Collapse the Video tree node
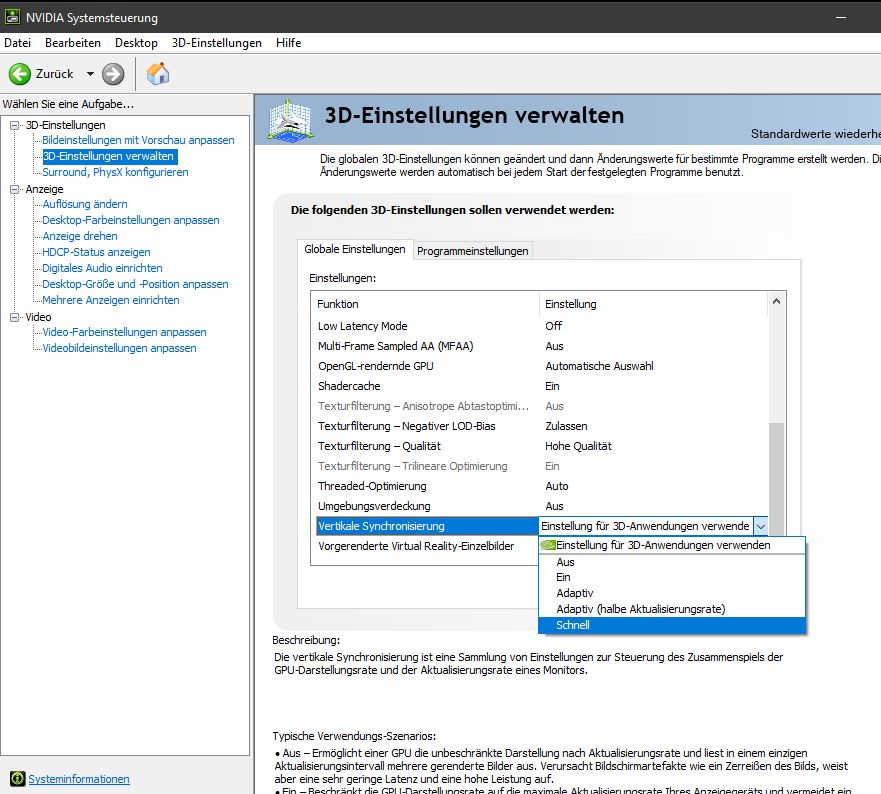 [15, 317]
